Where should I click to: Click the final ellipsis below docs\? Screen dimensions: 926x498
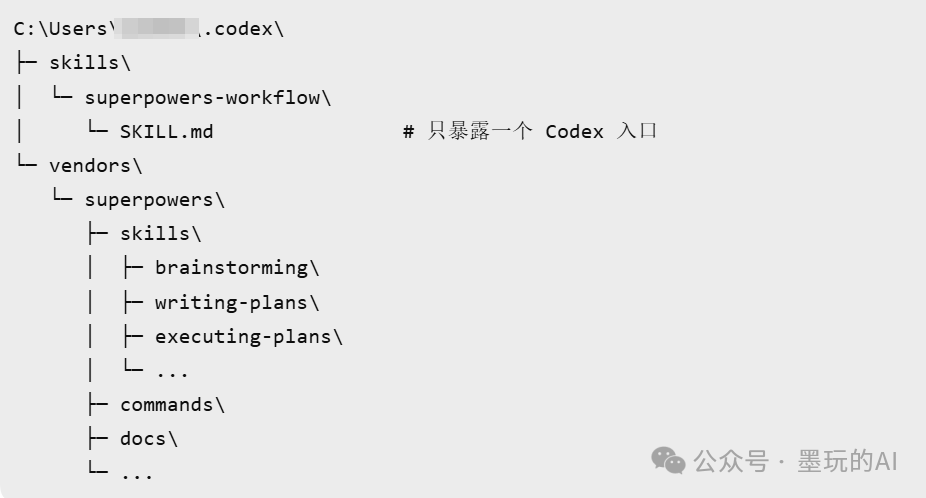click(x=137, y=473)
